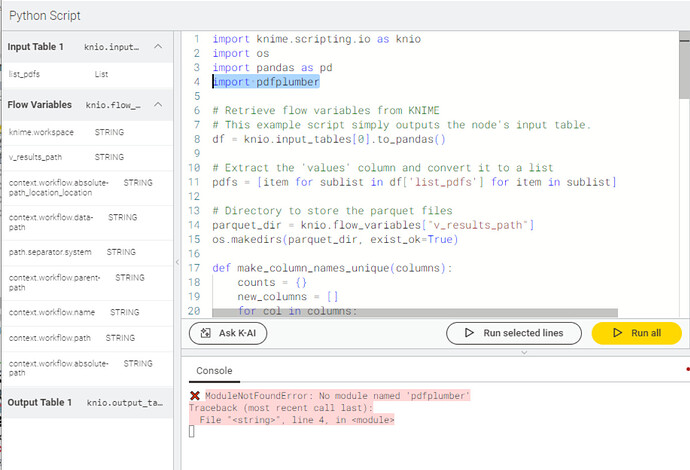Collapse left panel via splitter arrow

[177, 262]
